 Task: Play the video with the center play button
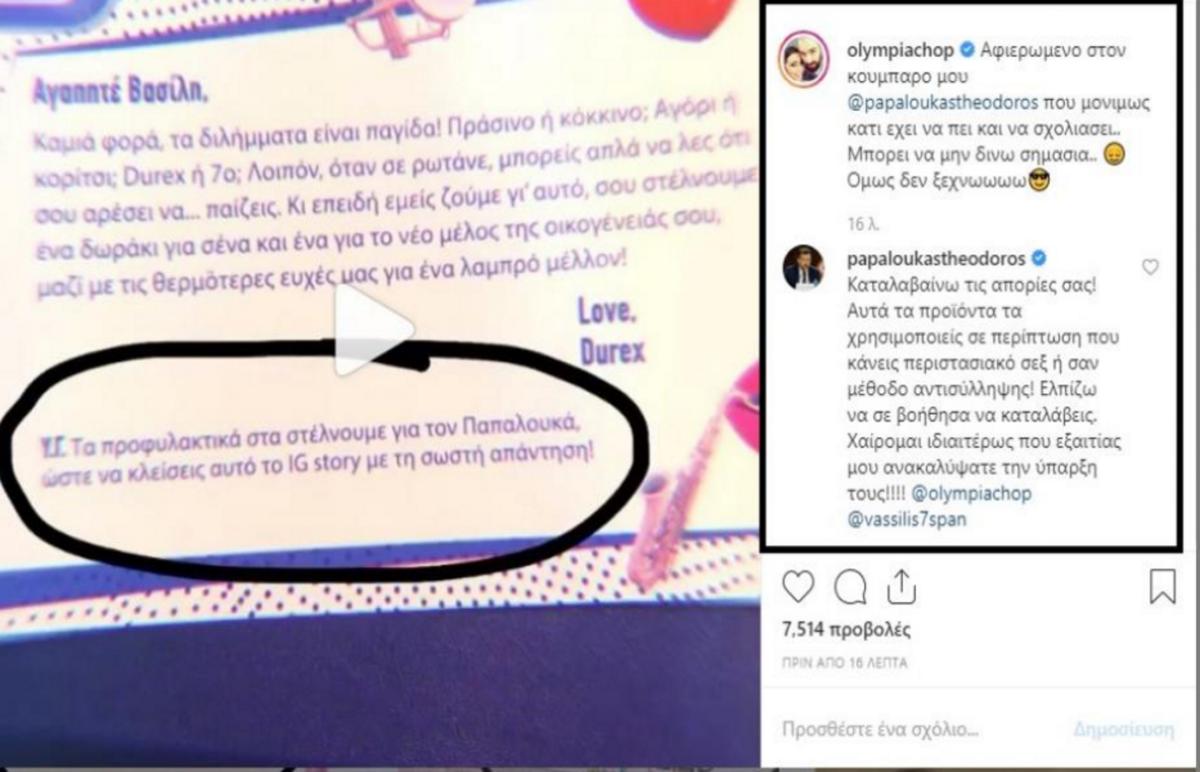(x=373, y=330)
